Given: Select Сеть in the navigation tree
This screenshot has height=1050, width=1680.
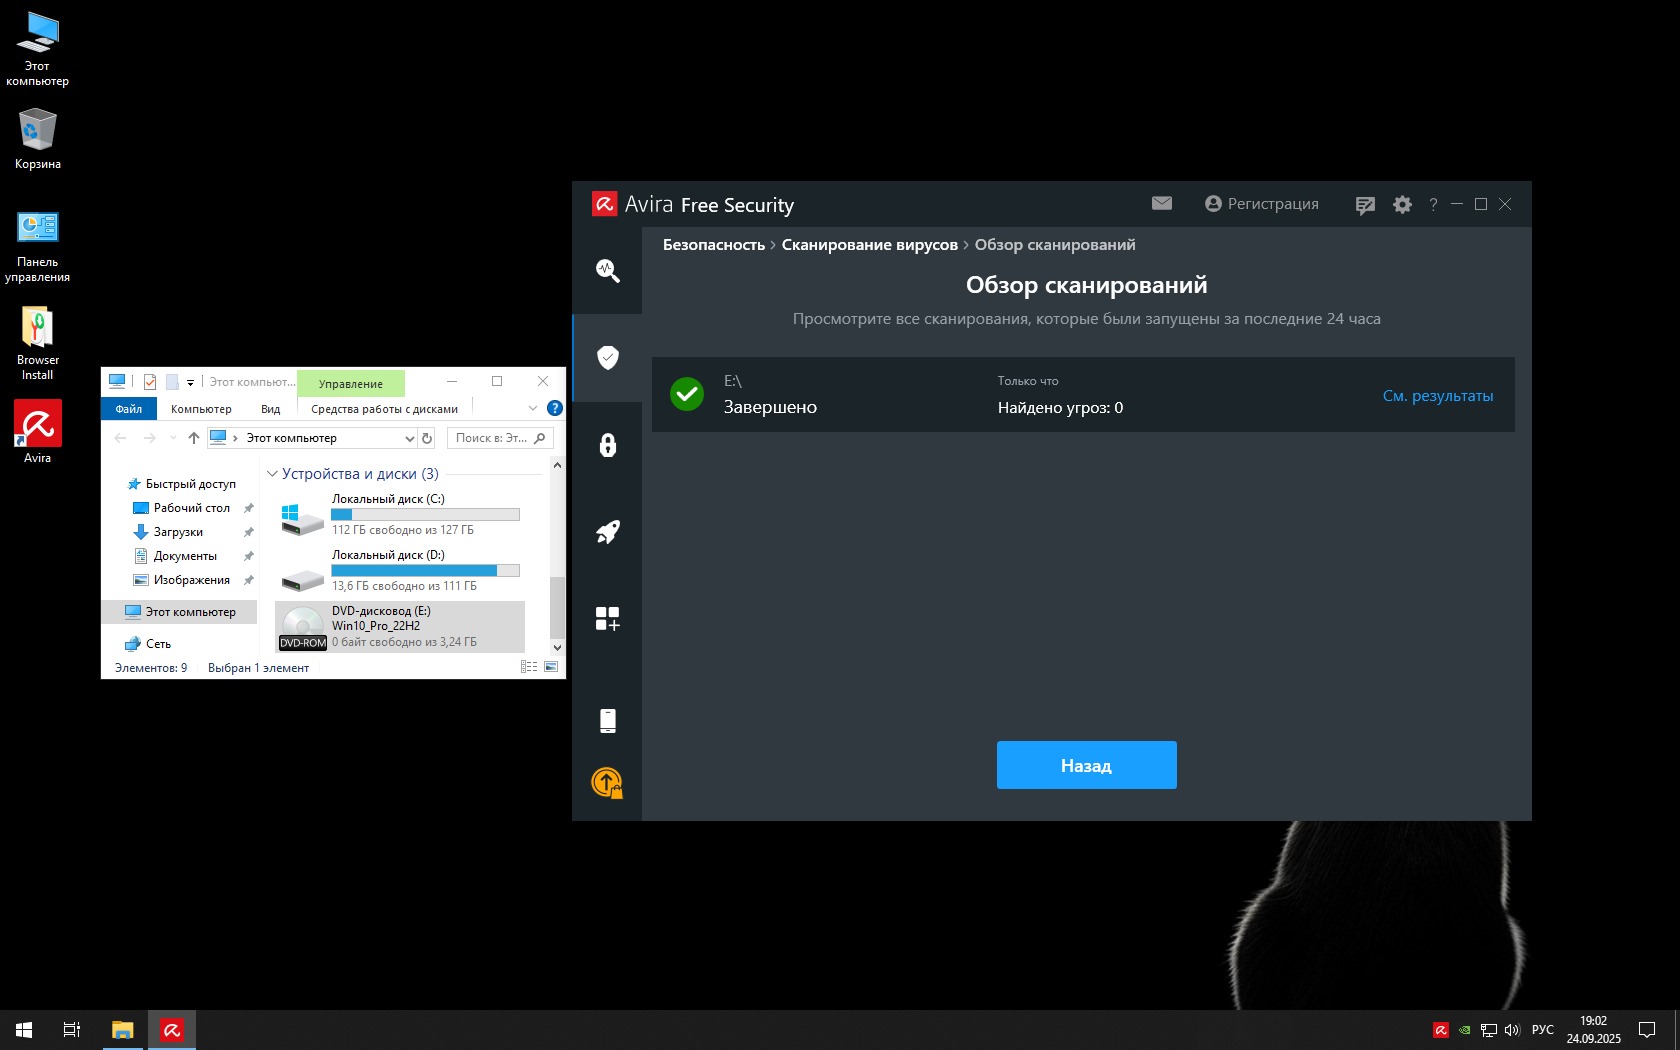Looking at the screenshot, I should (148, 644).
